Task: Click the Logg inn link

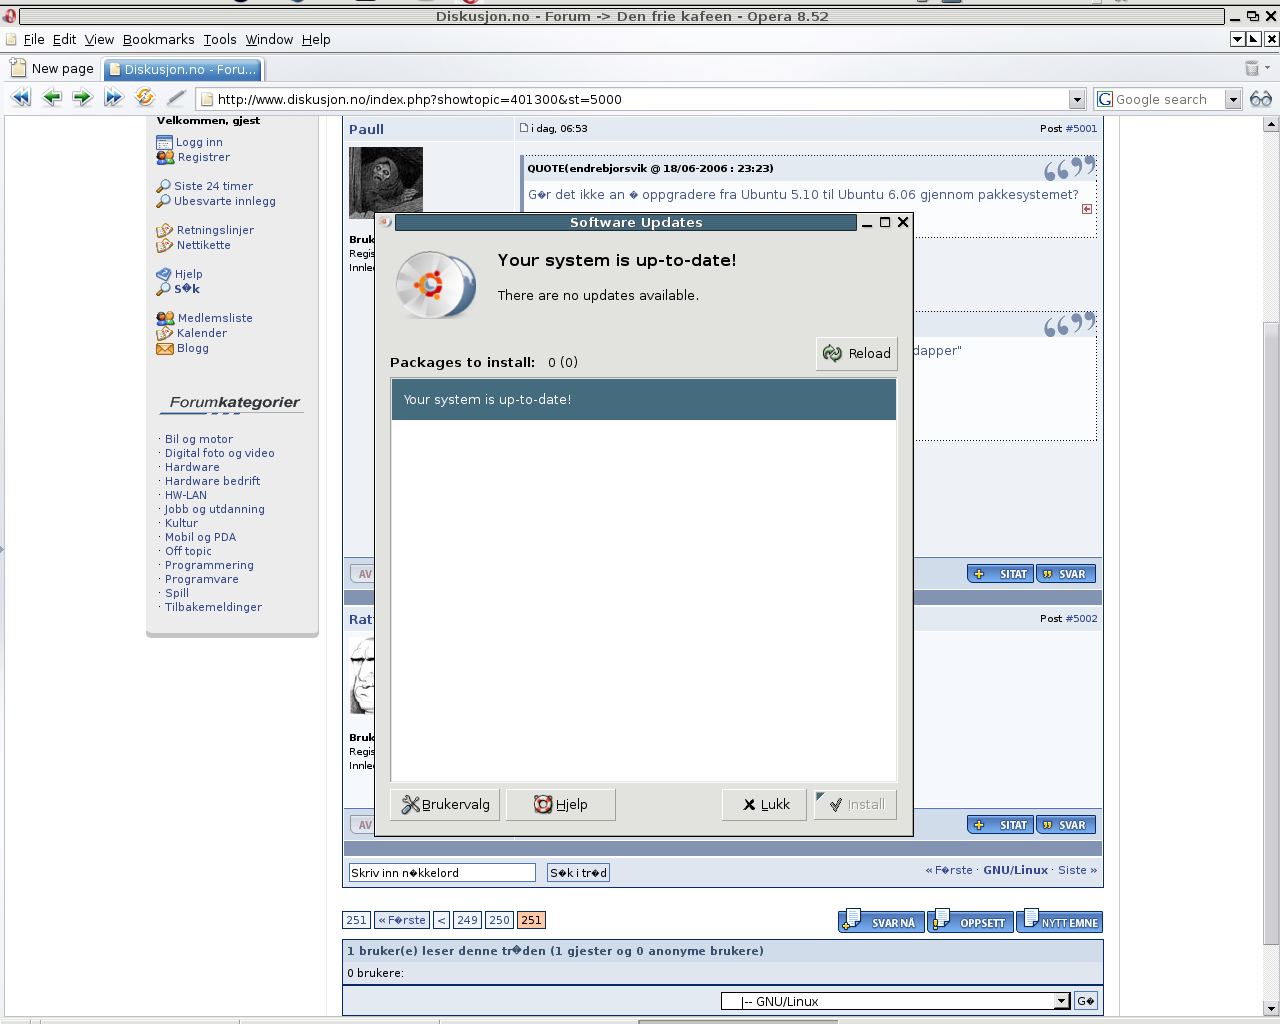Action: (199, 142)
